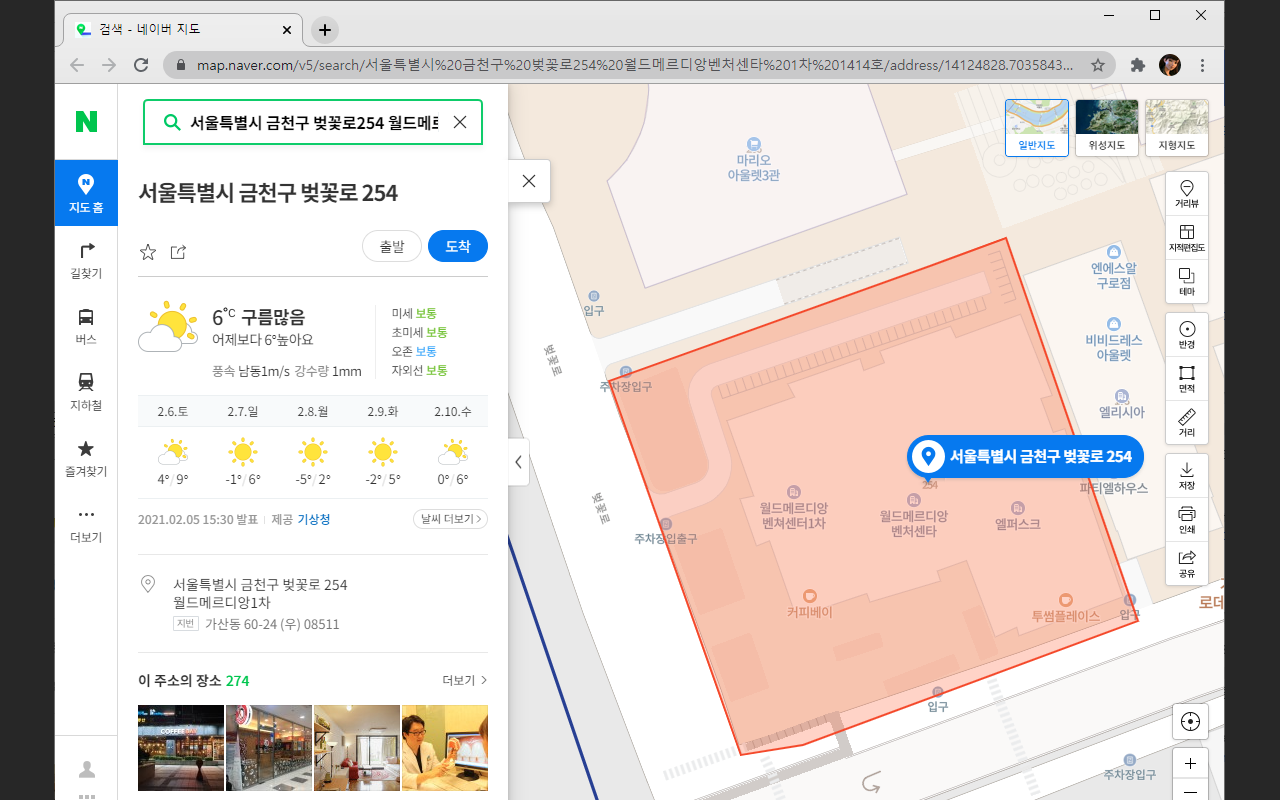Image resolution: width=1280 pixels, height=800 pixels.
Task: Set 도착 as destination
Action: pos(458,246)
